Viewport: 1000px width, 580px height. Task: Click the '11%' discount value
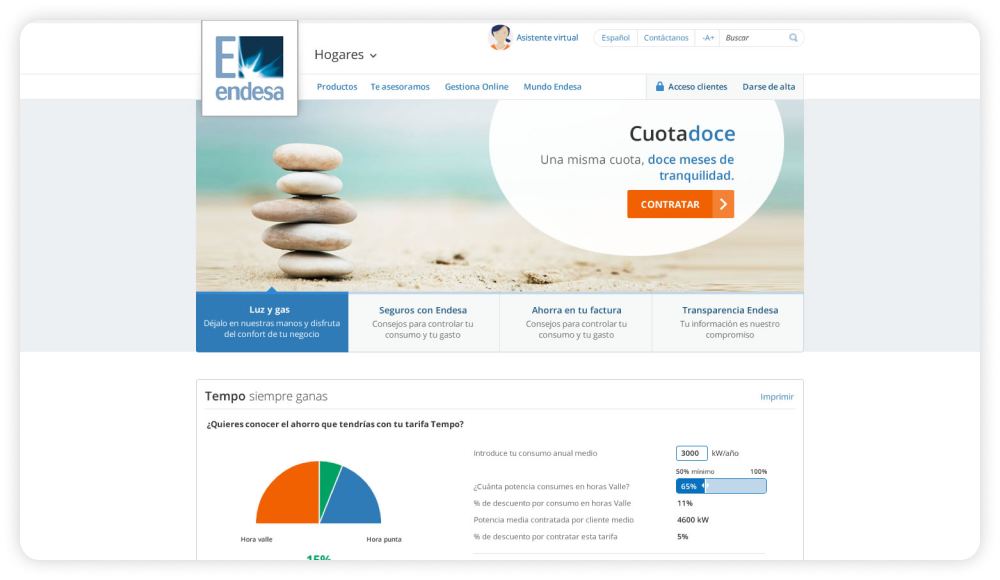pos(684,503)
